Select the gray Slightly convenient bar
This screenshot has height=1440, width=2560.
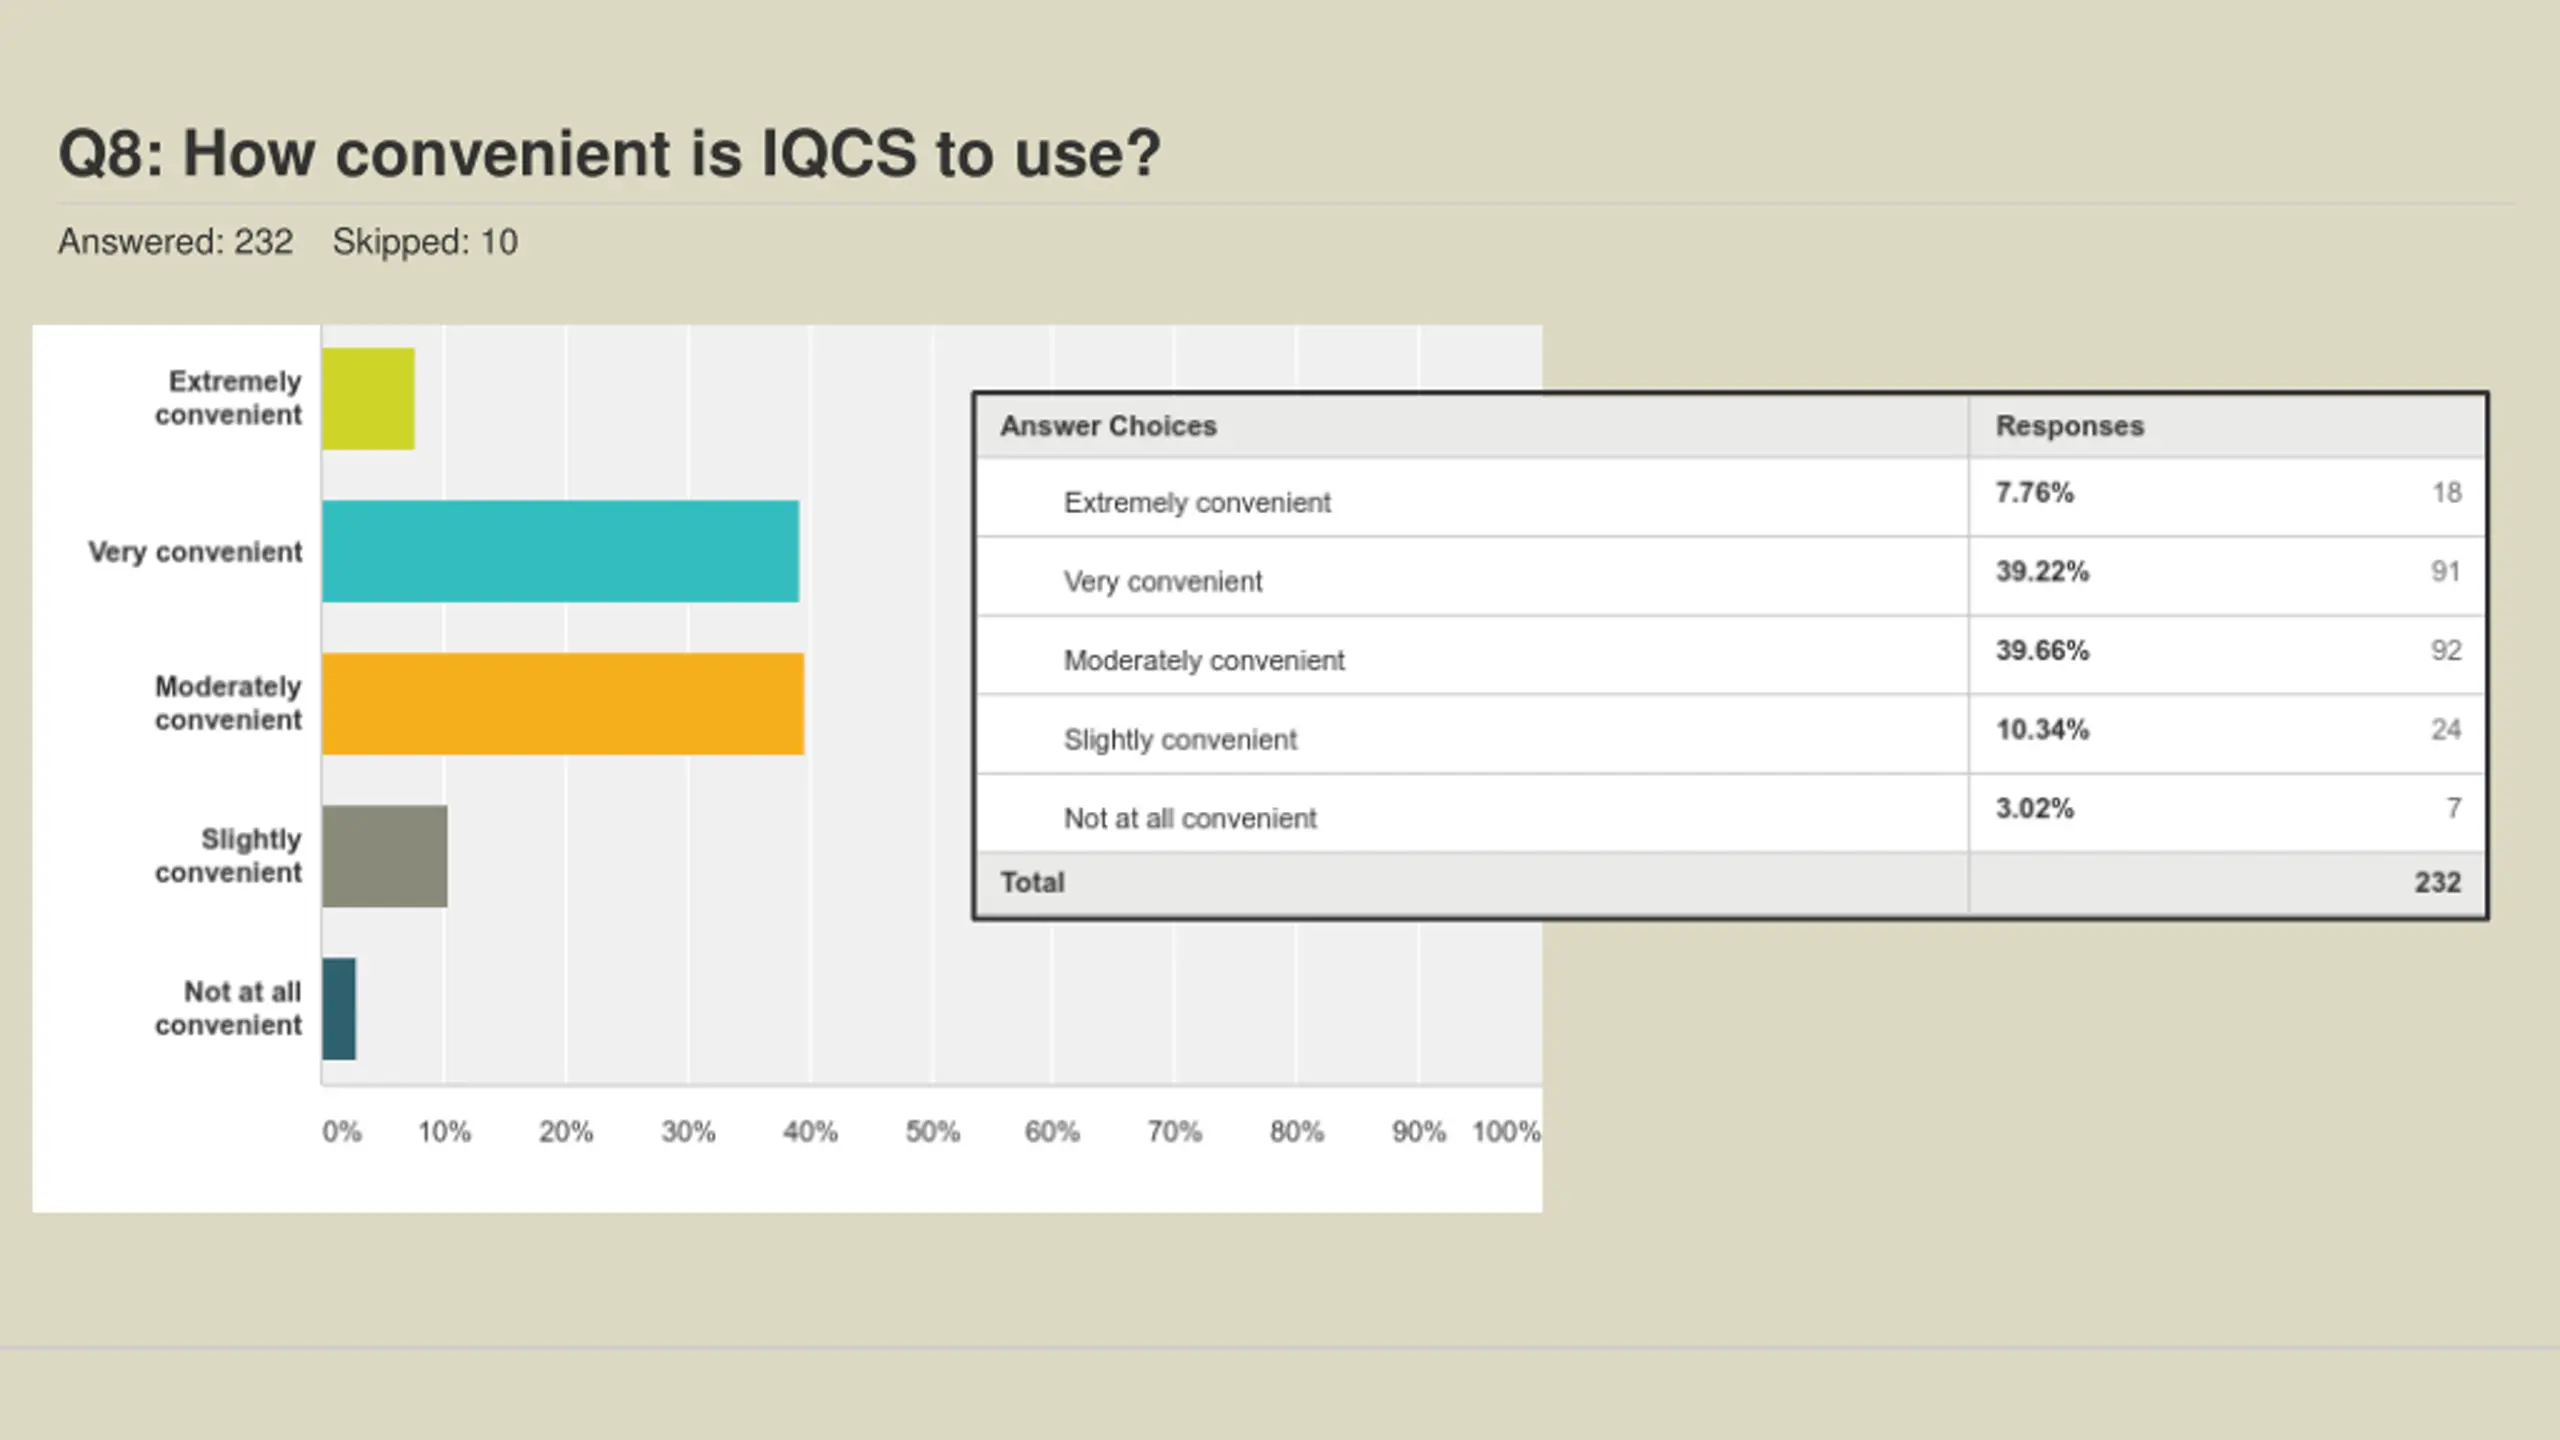385,856
